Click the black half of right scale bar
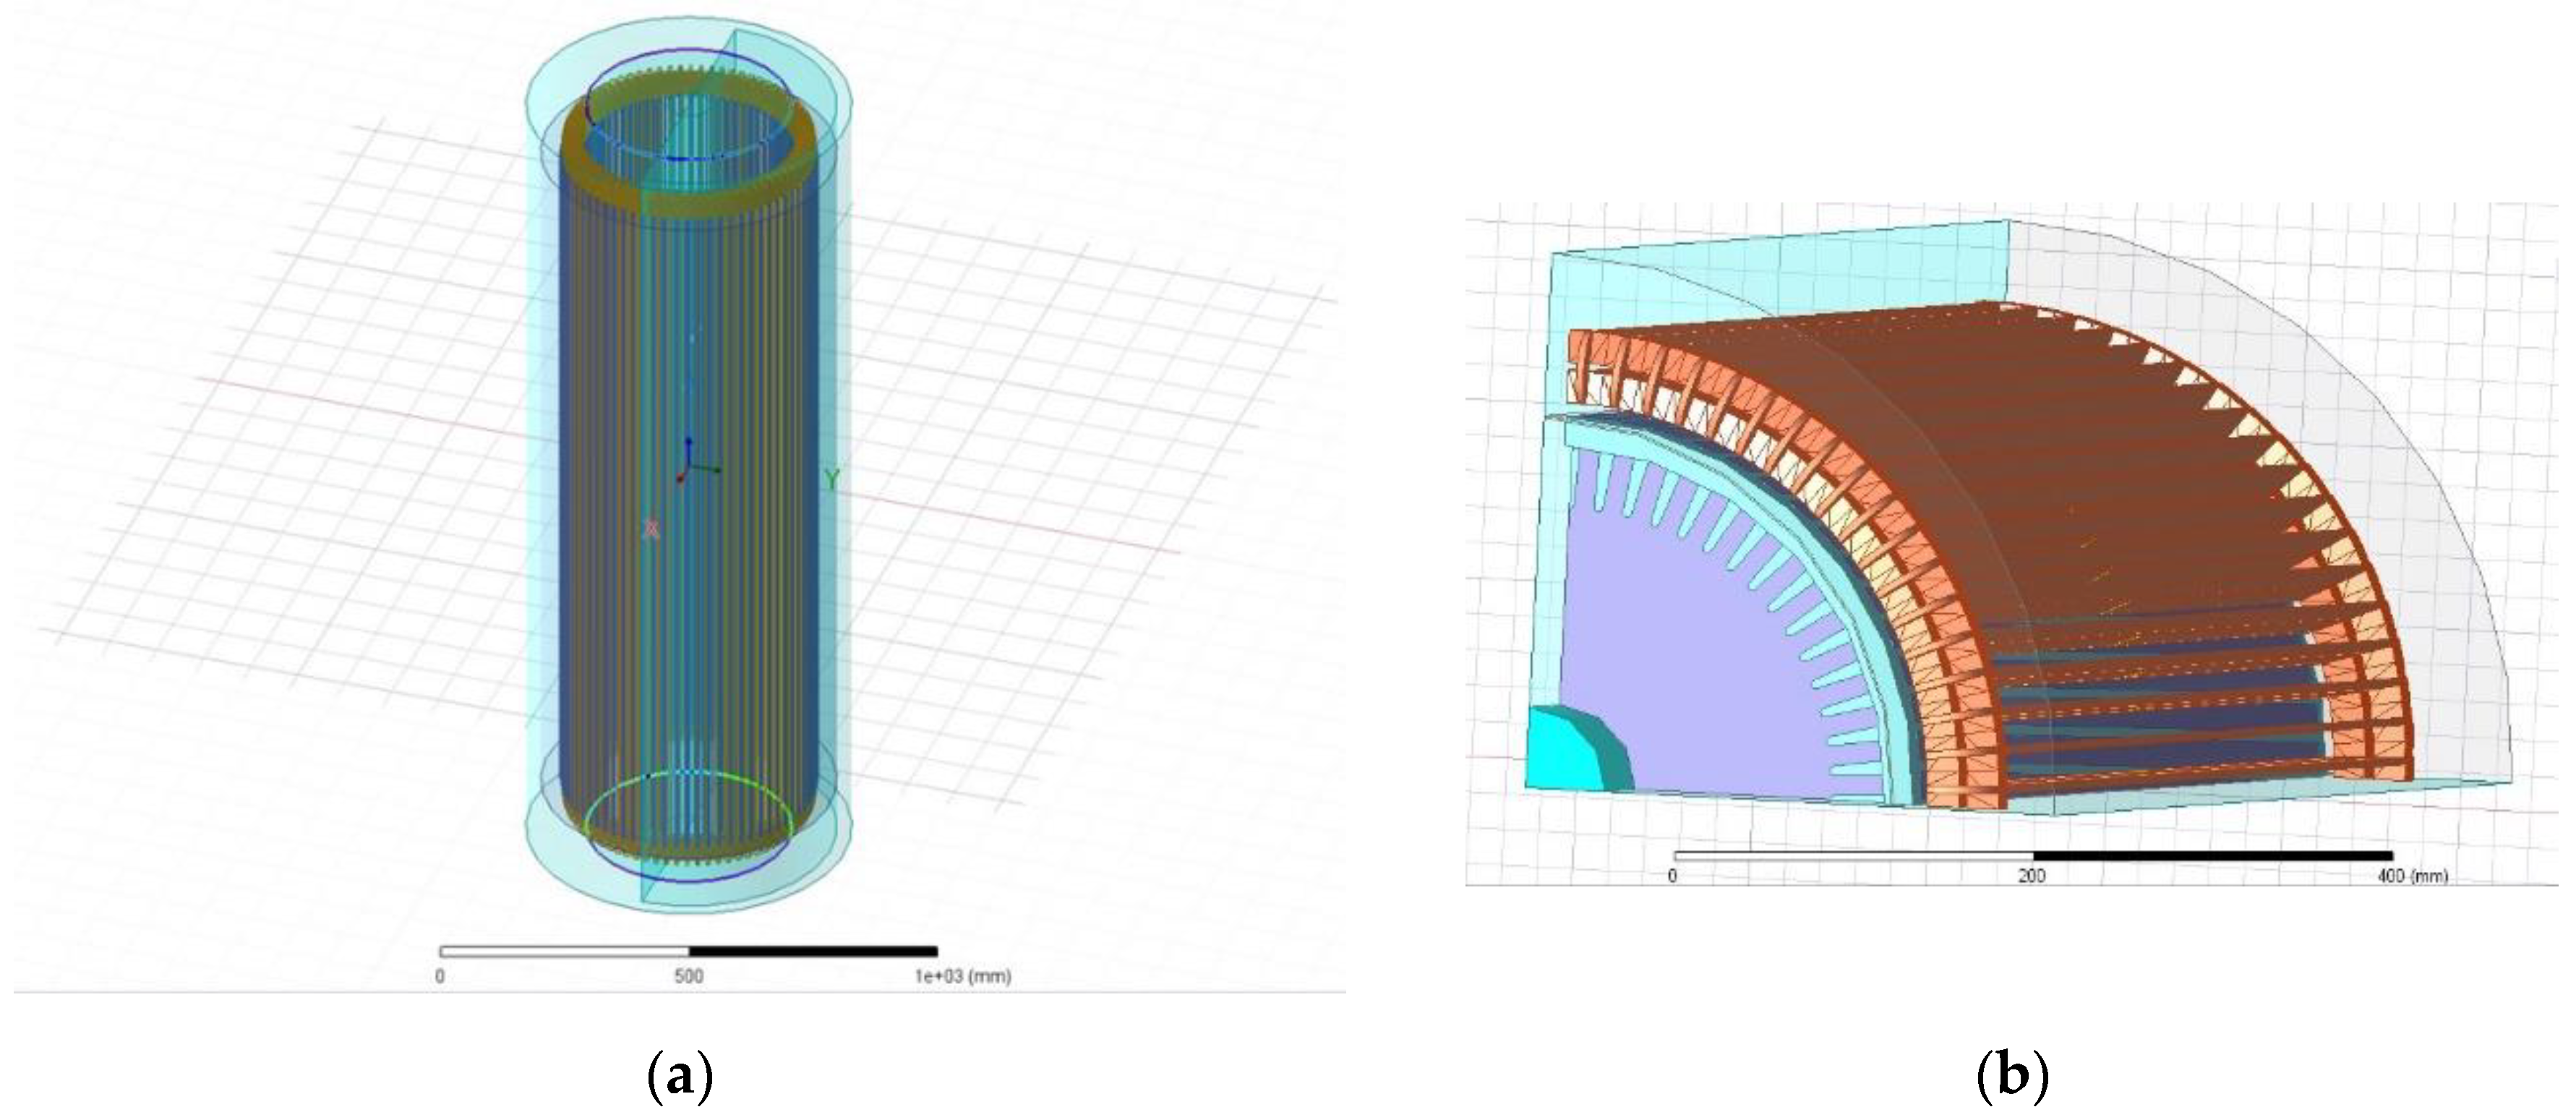Viewport: 2576px width, 1120px height. click(2212, 856)
